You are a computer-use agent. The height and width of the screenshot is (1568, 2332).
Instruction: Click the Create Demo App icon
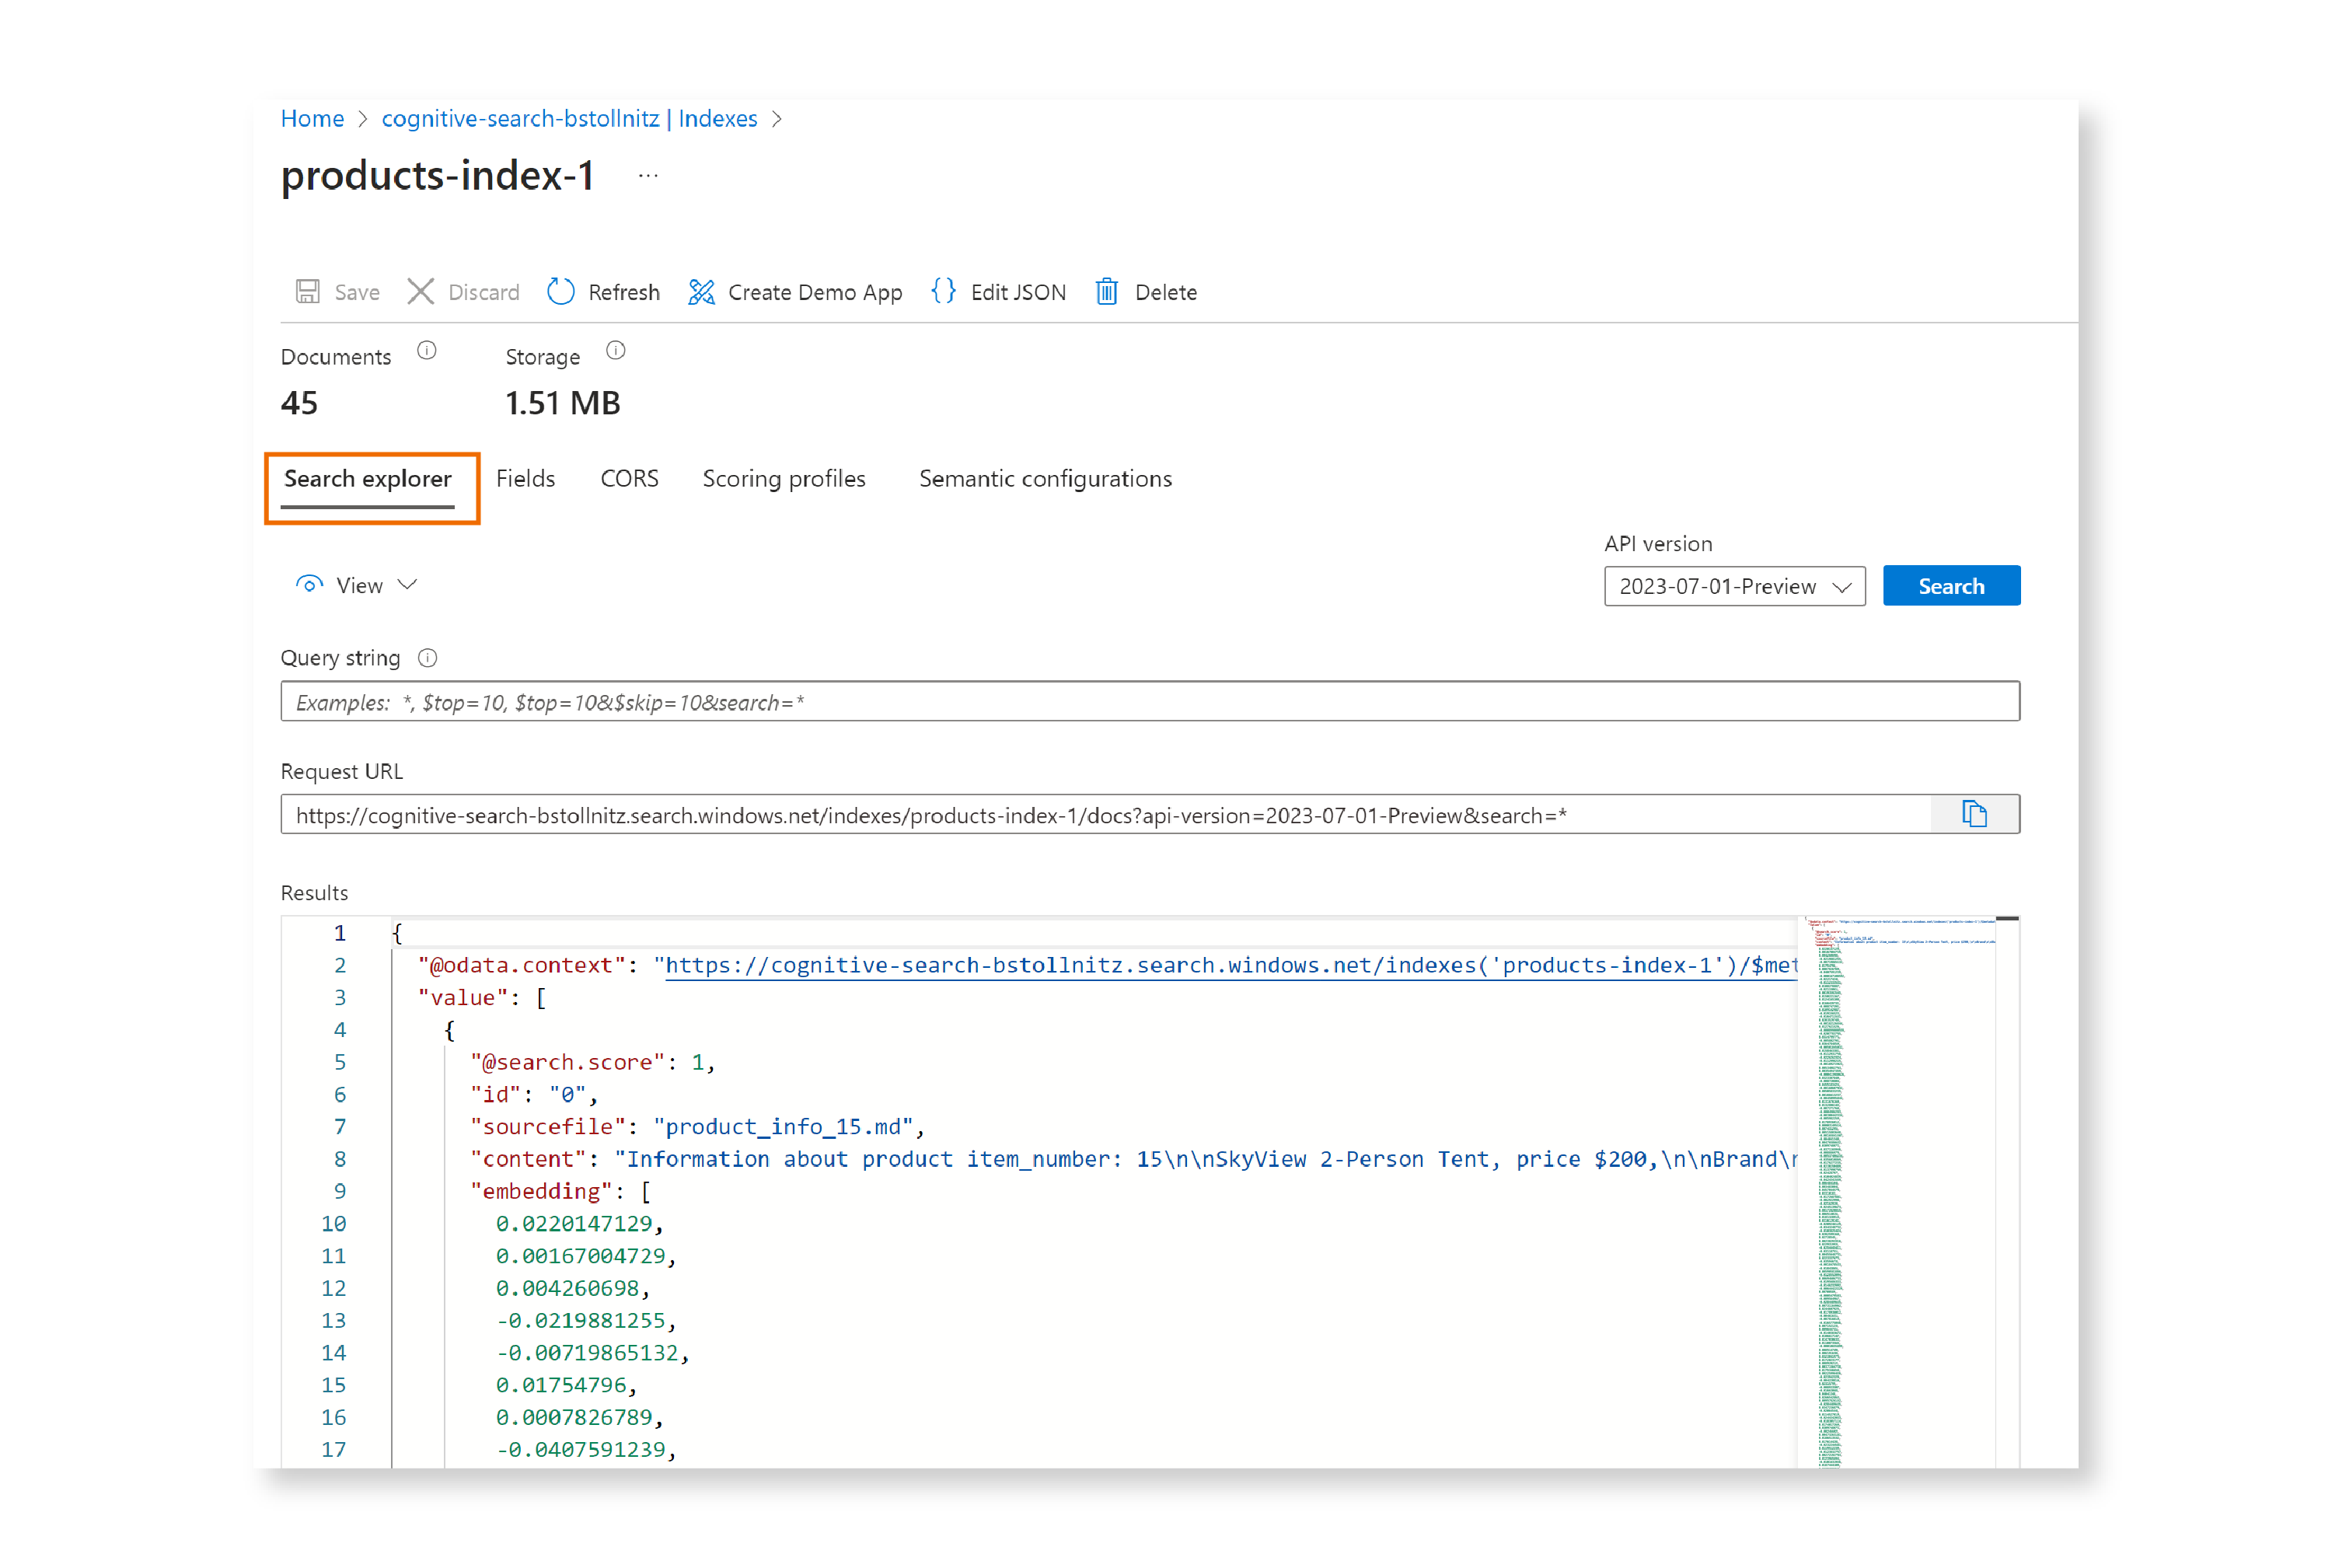[x=701, y=292]
